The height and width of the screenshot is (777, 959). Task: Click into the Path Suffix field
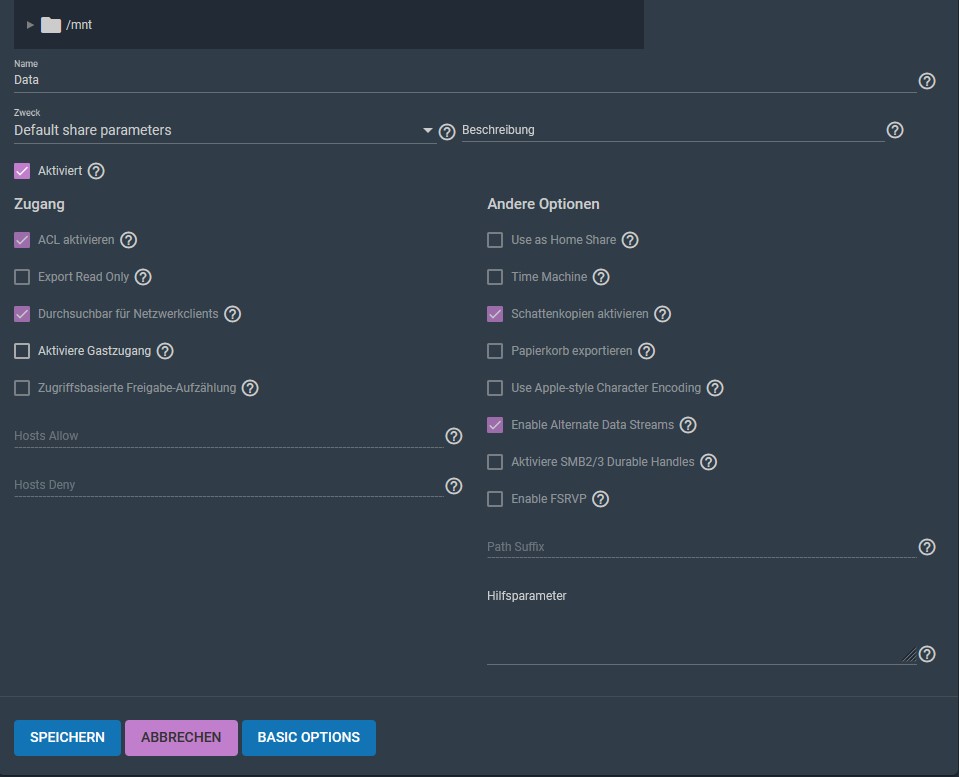pos(701,546)
